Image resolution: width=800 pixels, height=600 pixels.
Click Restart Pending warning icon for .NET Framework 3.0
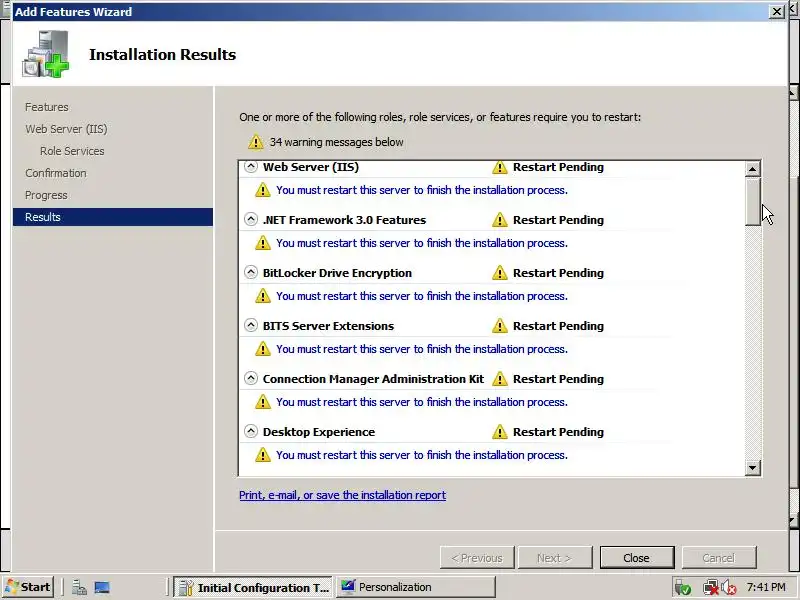[499, 220]
